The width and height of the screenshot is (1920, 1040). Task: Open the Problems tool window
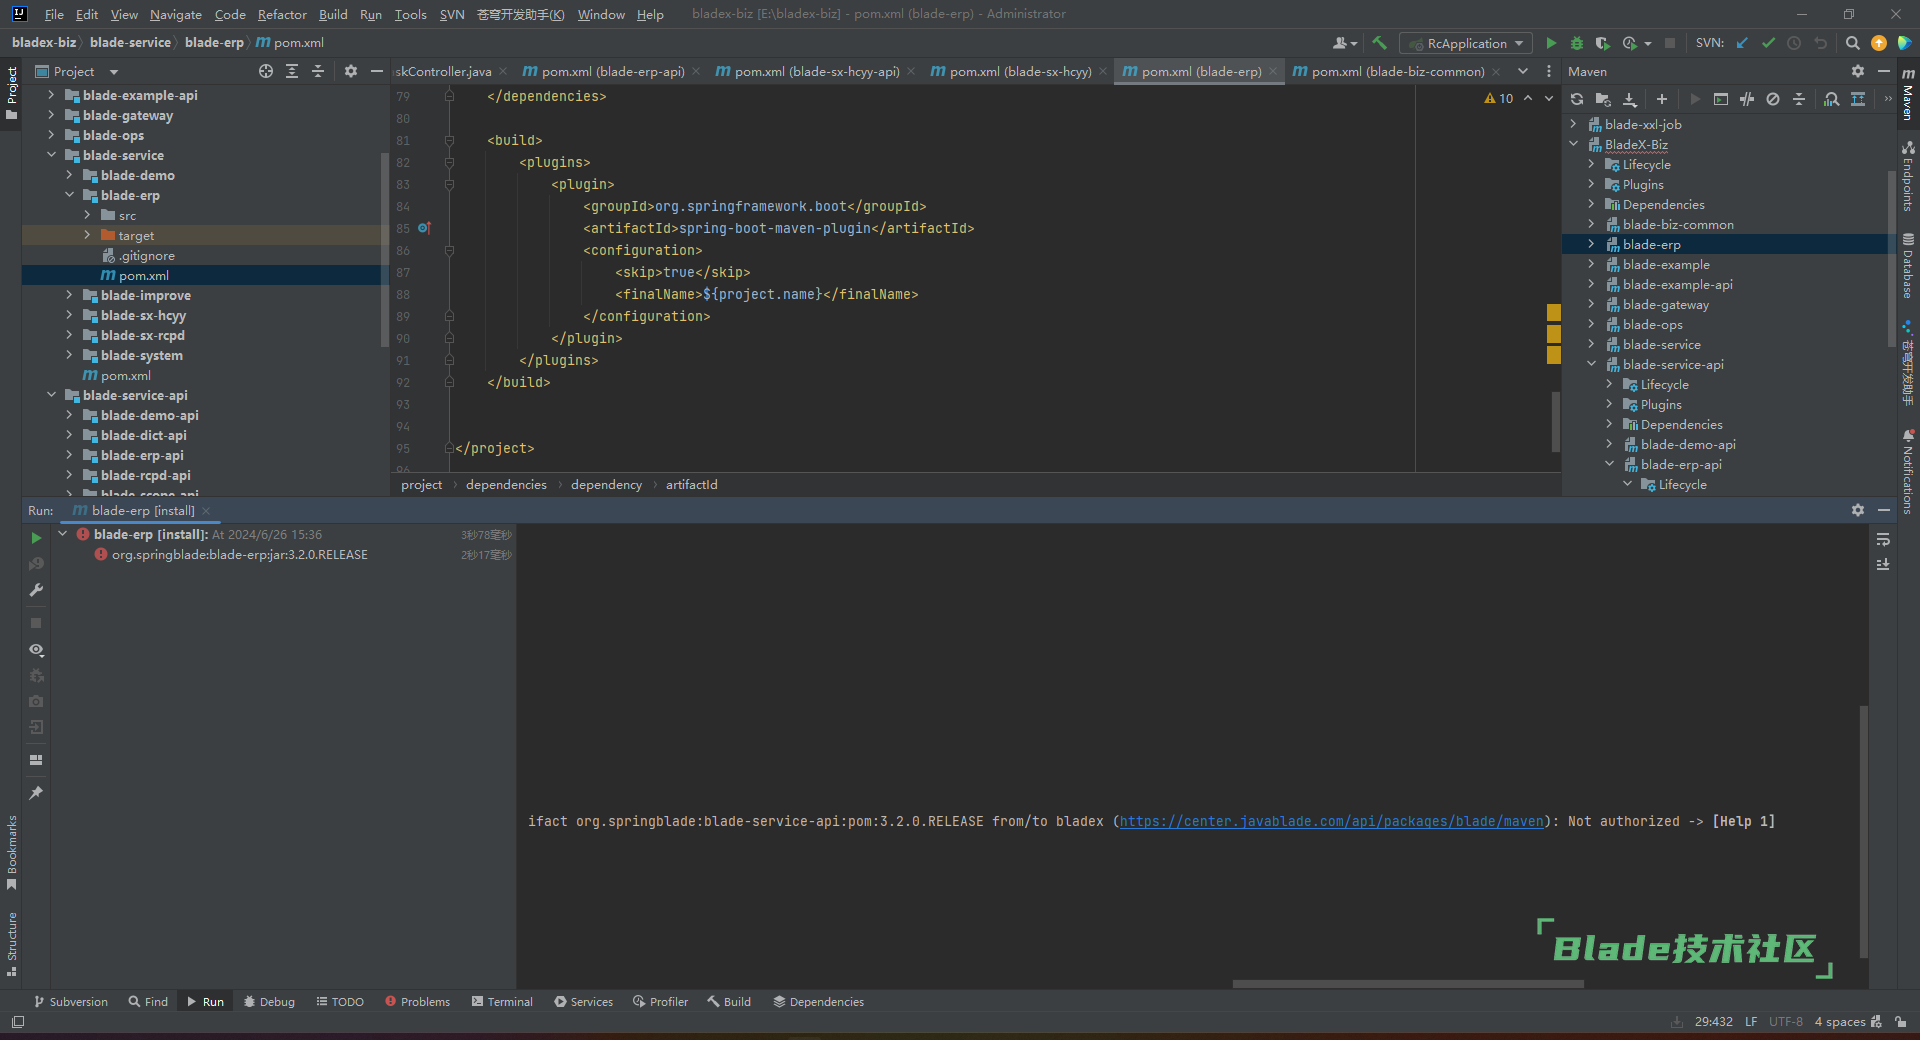click(417, 1001)
